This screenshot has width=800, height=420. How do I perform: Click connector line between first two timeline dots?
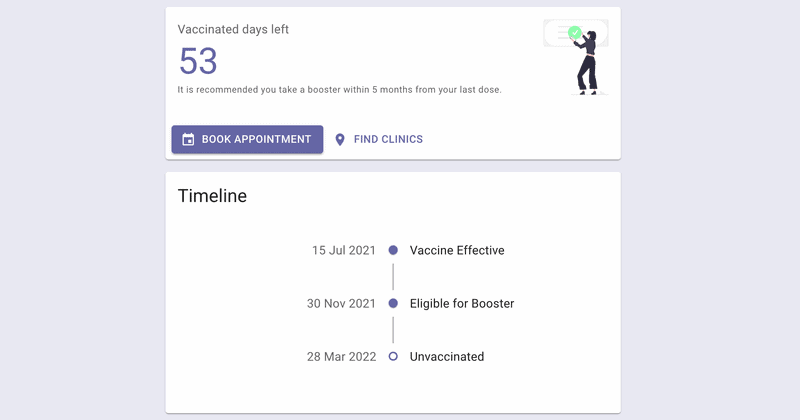(393, 277)
